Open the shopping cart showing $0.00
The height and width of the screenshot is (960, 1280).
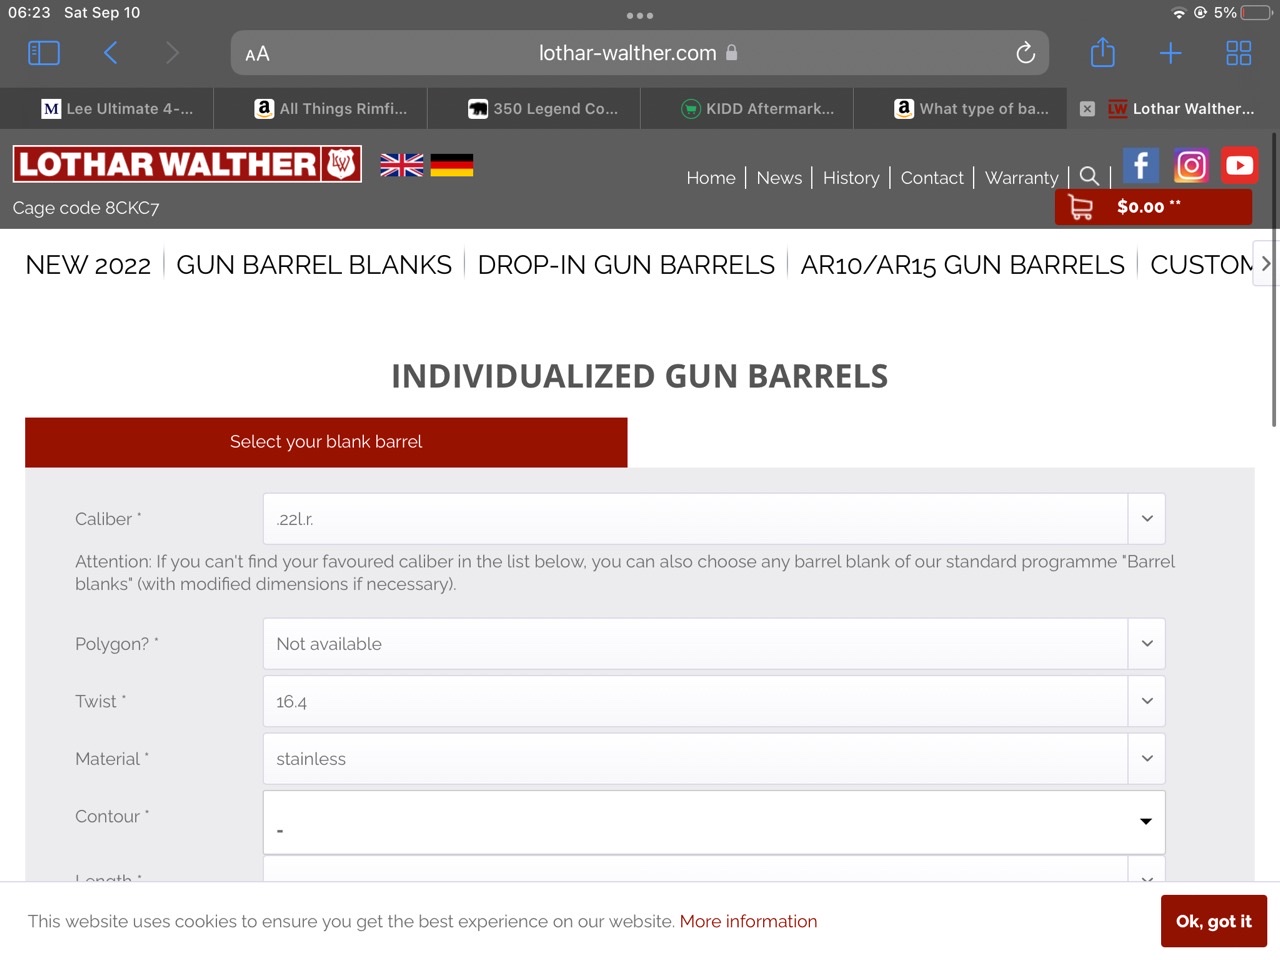(1152, 207)
